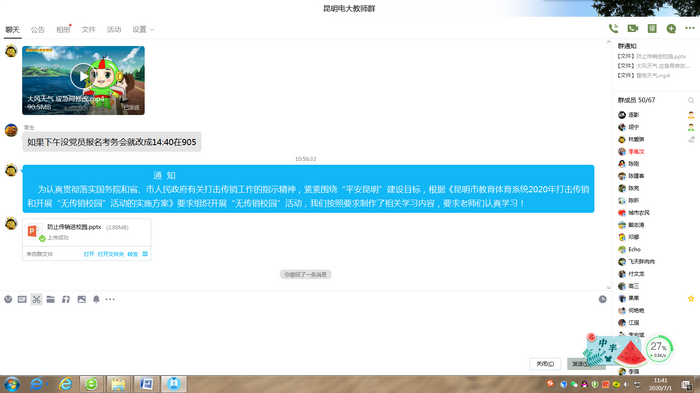
Task: Open the 文件 tab
Action: pos(88,29)
